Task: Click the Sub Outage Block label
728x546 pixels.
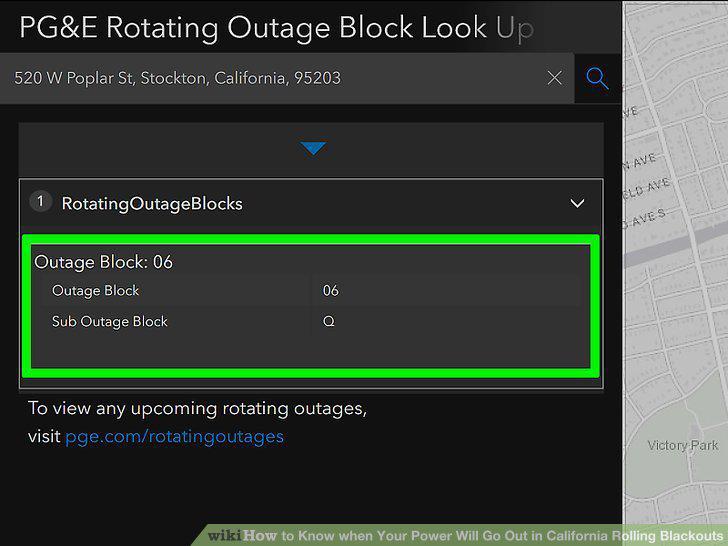Action: point(110,321)
